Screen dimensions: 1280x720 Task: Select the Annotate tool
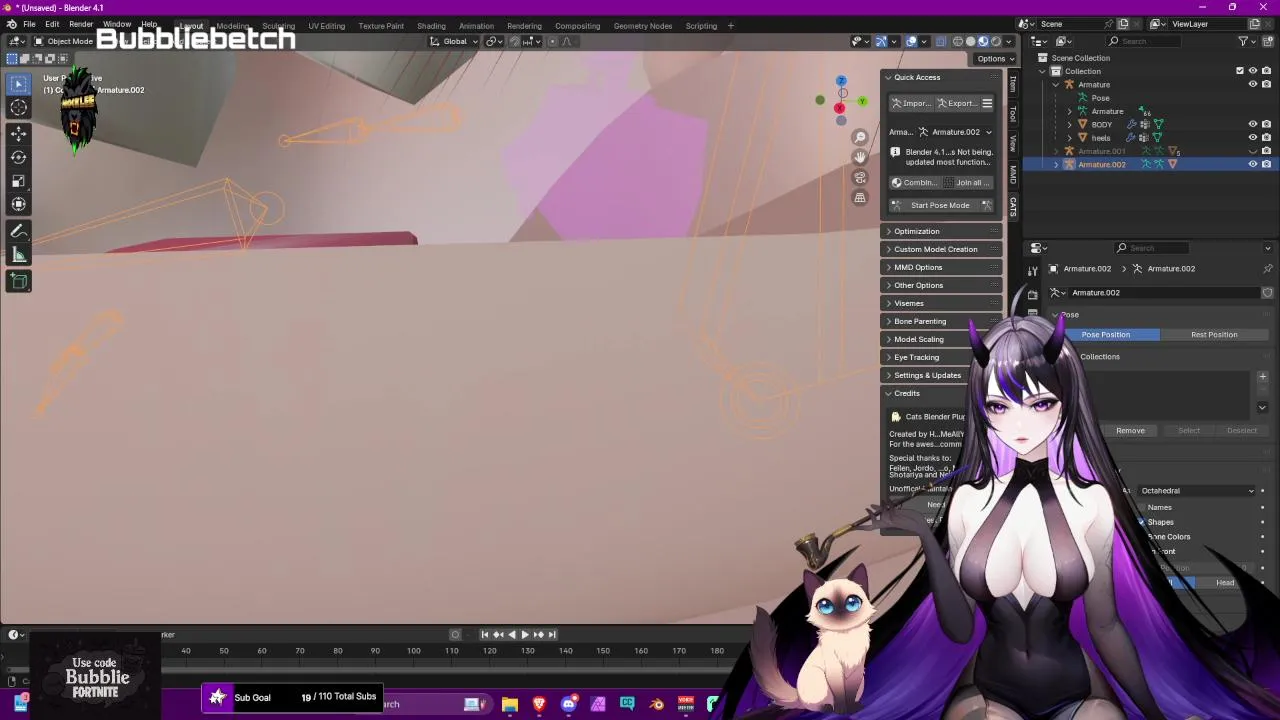pyautogui.click(x=19, y=231)
